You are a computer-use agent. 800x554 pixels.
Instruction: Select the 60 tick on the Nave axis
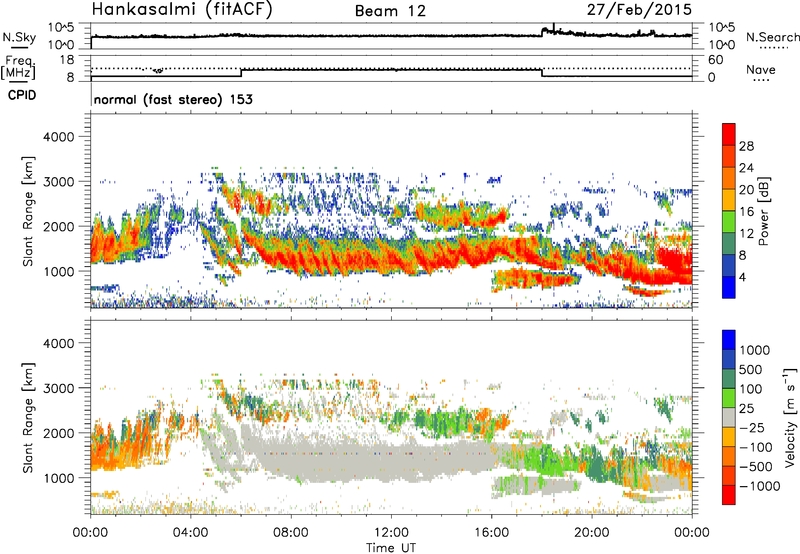coord(715,60)
